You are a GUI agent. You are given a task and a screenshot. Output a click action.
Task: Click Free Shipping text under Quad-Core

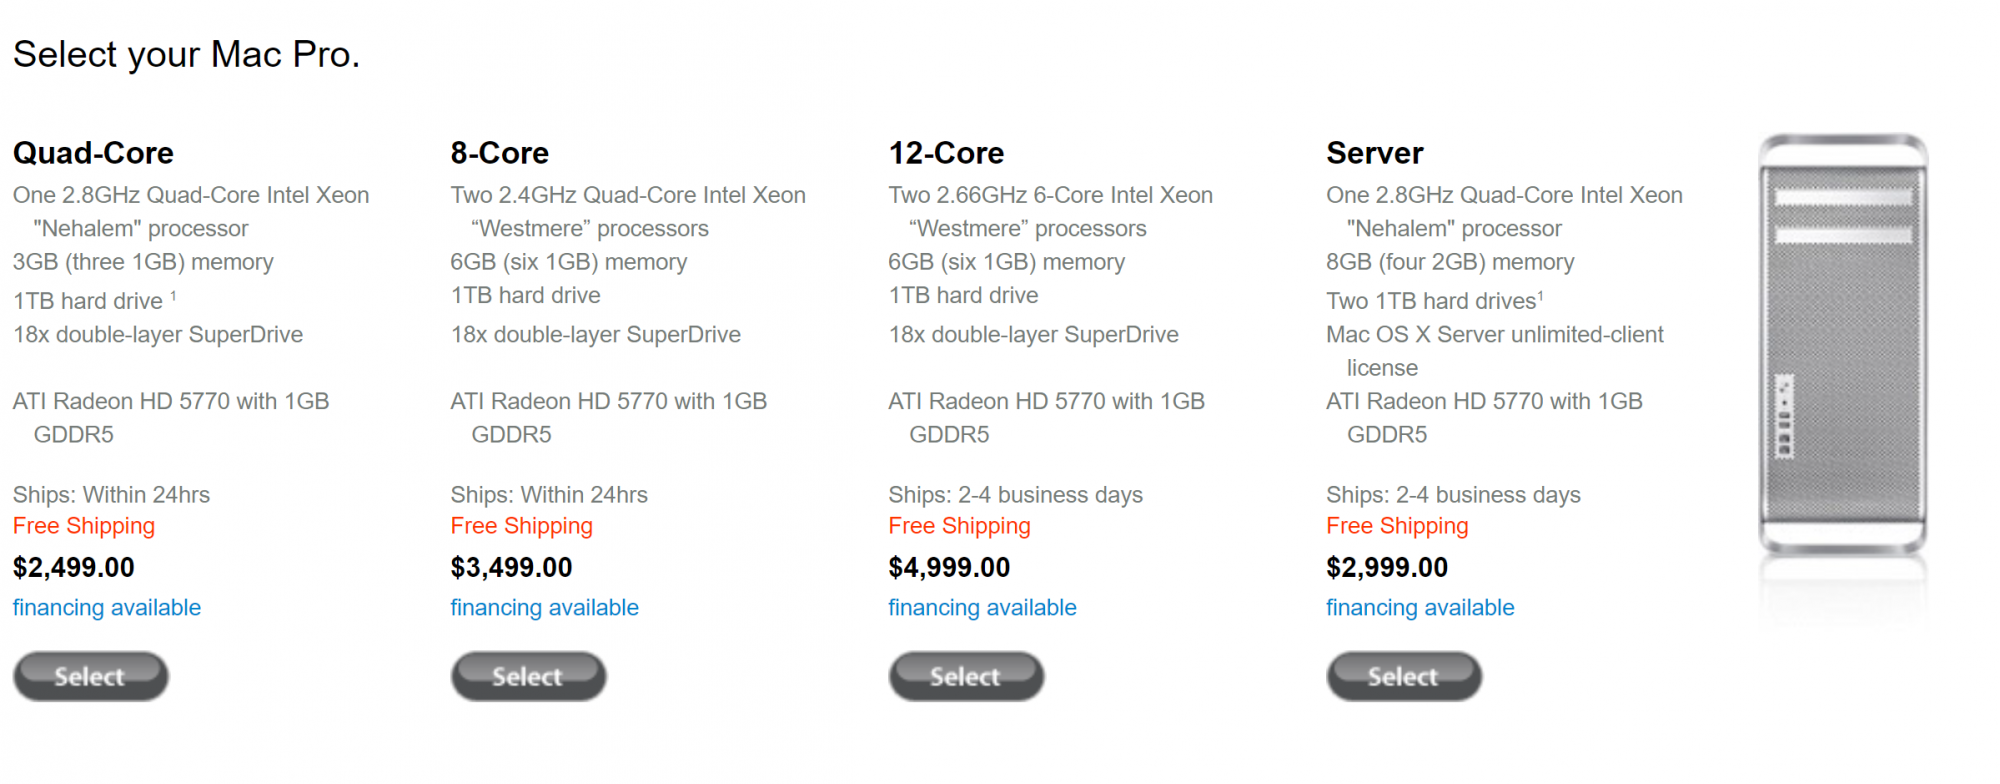84,526
